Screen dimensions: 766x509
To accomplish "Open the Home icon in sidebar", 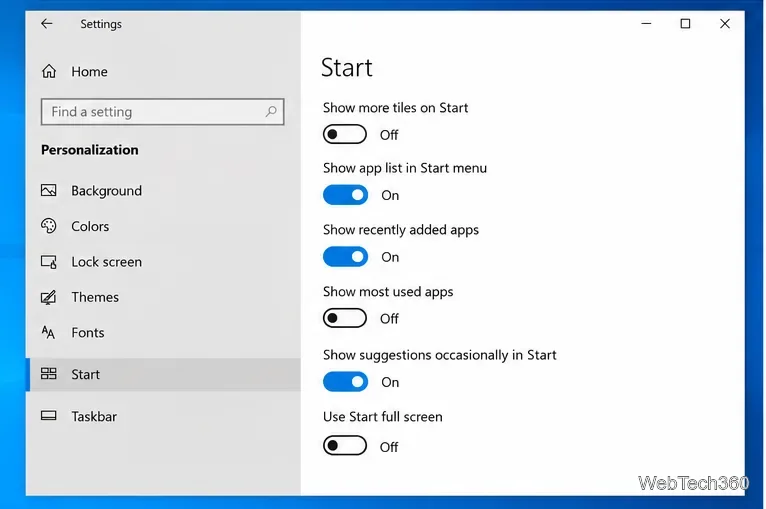I will pos(49,71).
